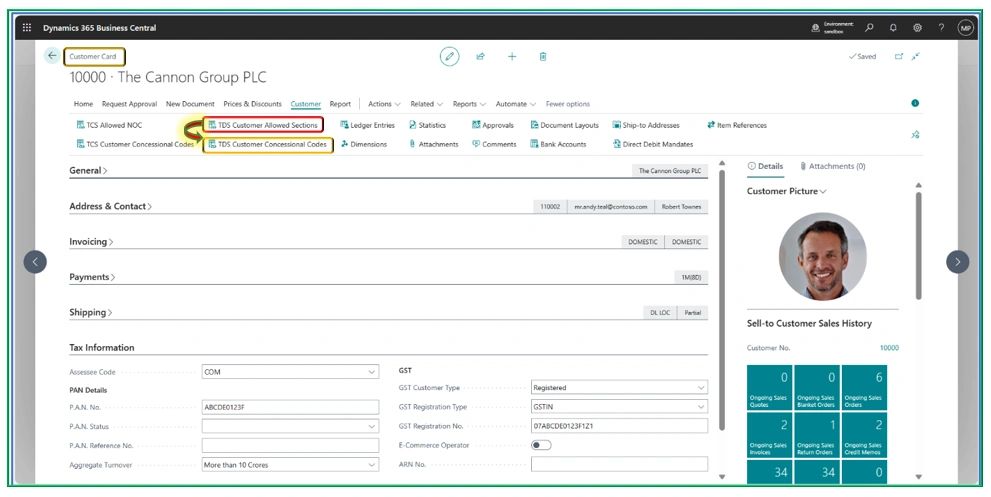Viewport: 991px width, 497px height.
Task: Switch to the Attachments (0) tab
Action: [x=833, y=166]
